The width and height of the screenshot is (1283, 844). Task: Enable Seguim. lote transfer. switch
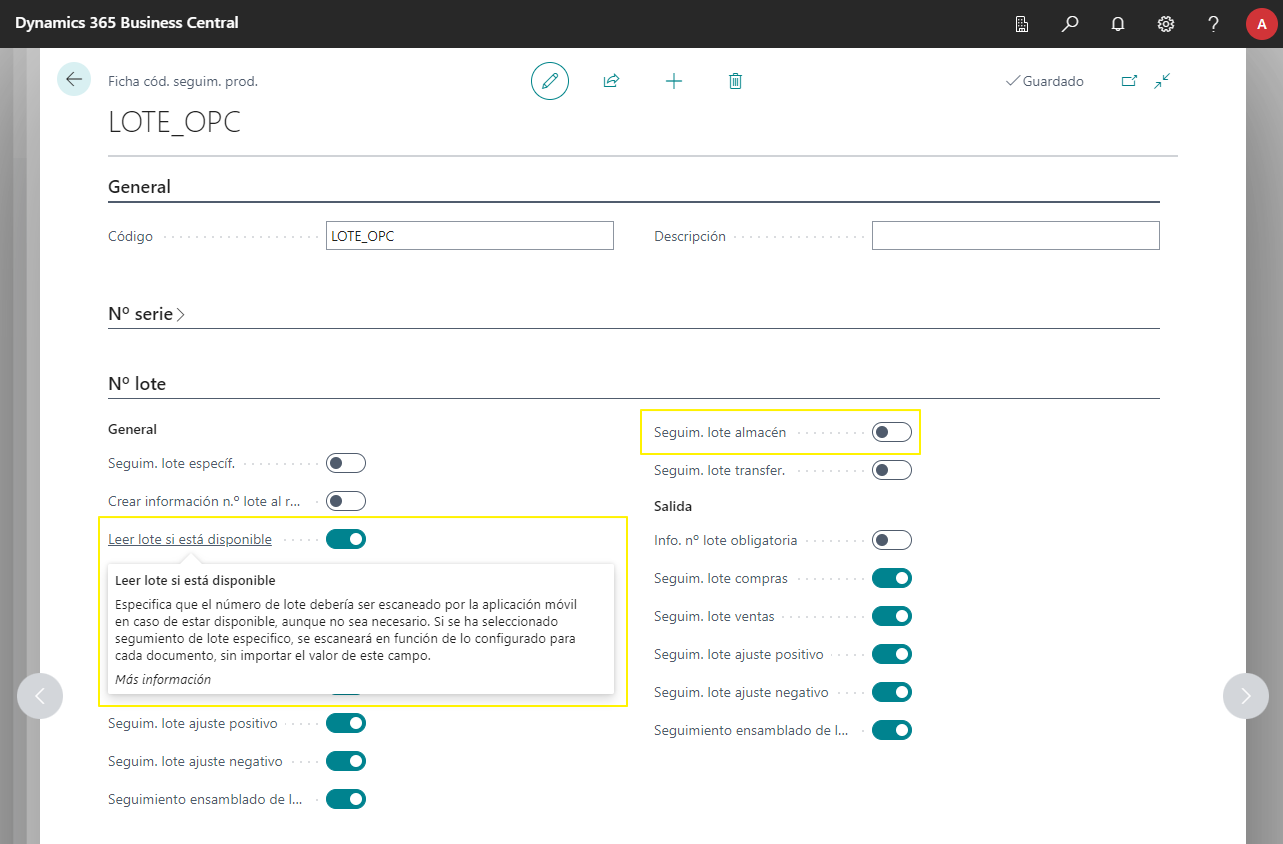[892, 470]
